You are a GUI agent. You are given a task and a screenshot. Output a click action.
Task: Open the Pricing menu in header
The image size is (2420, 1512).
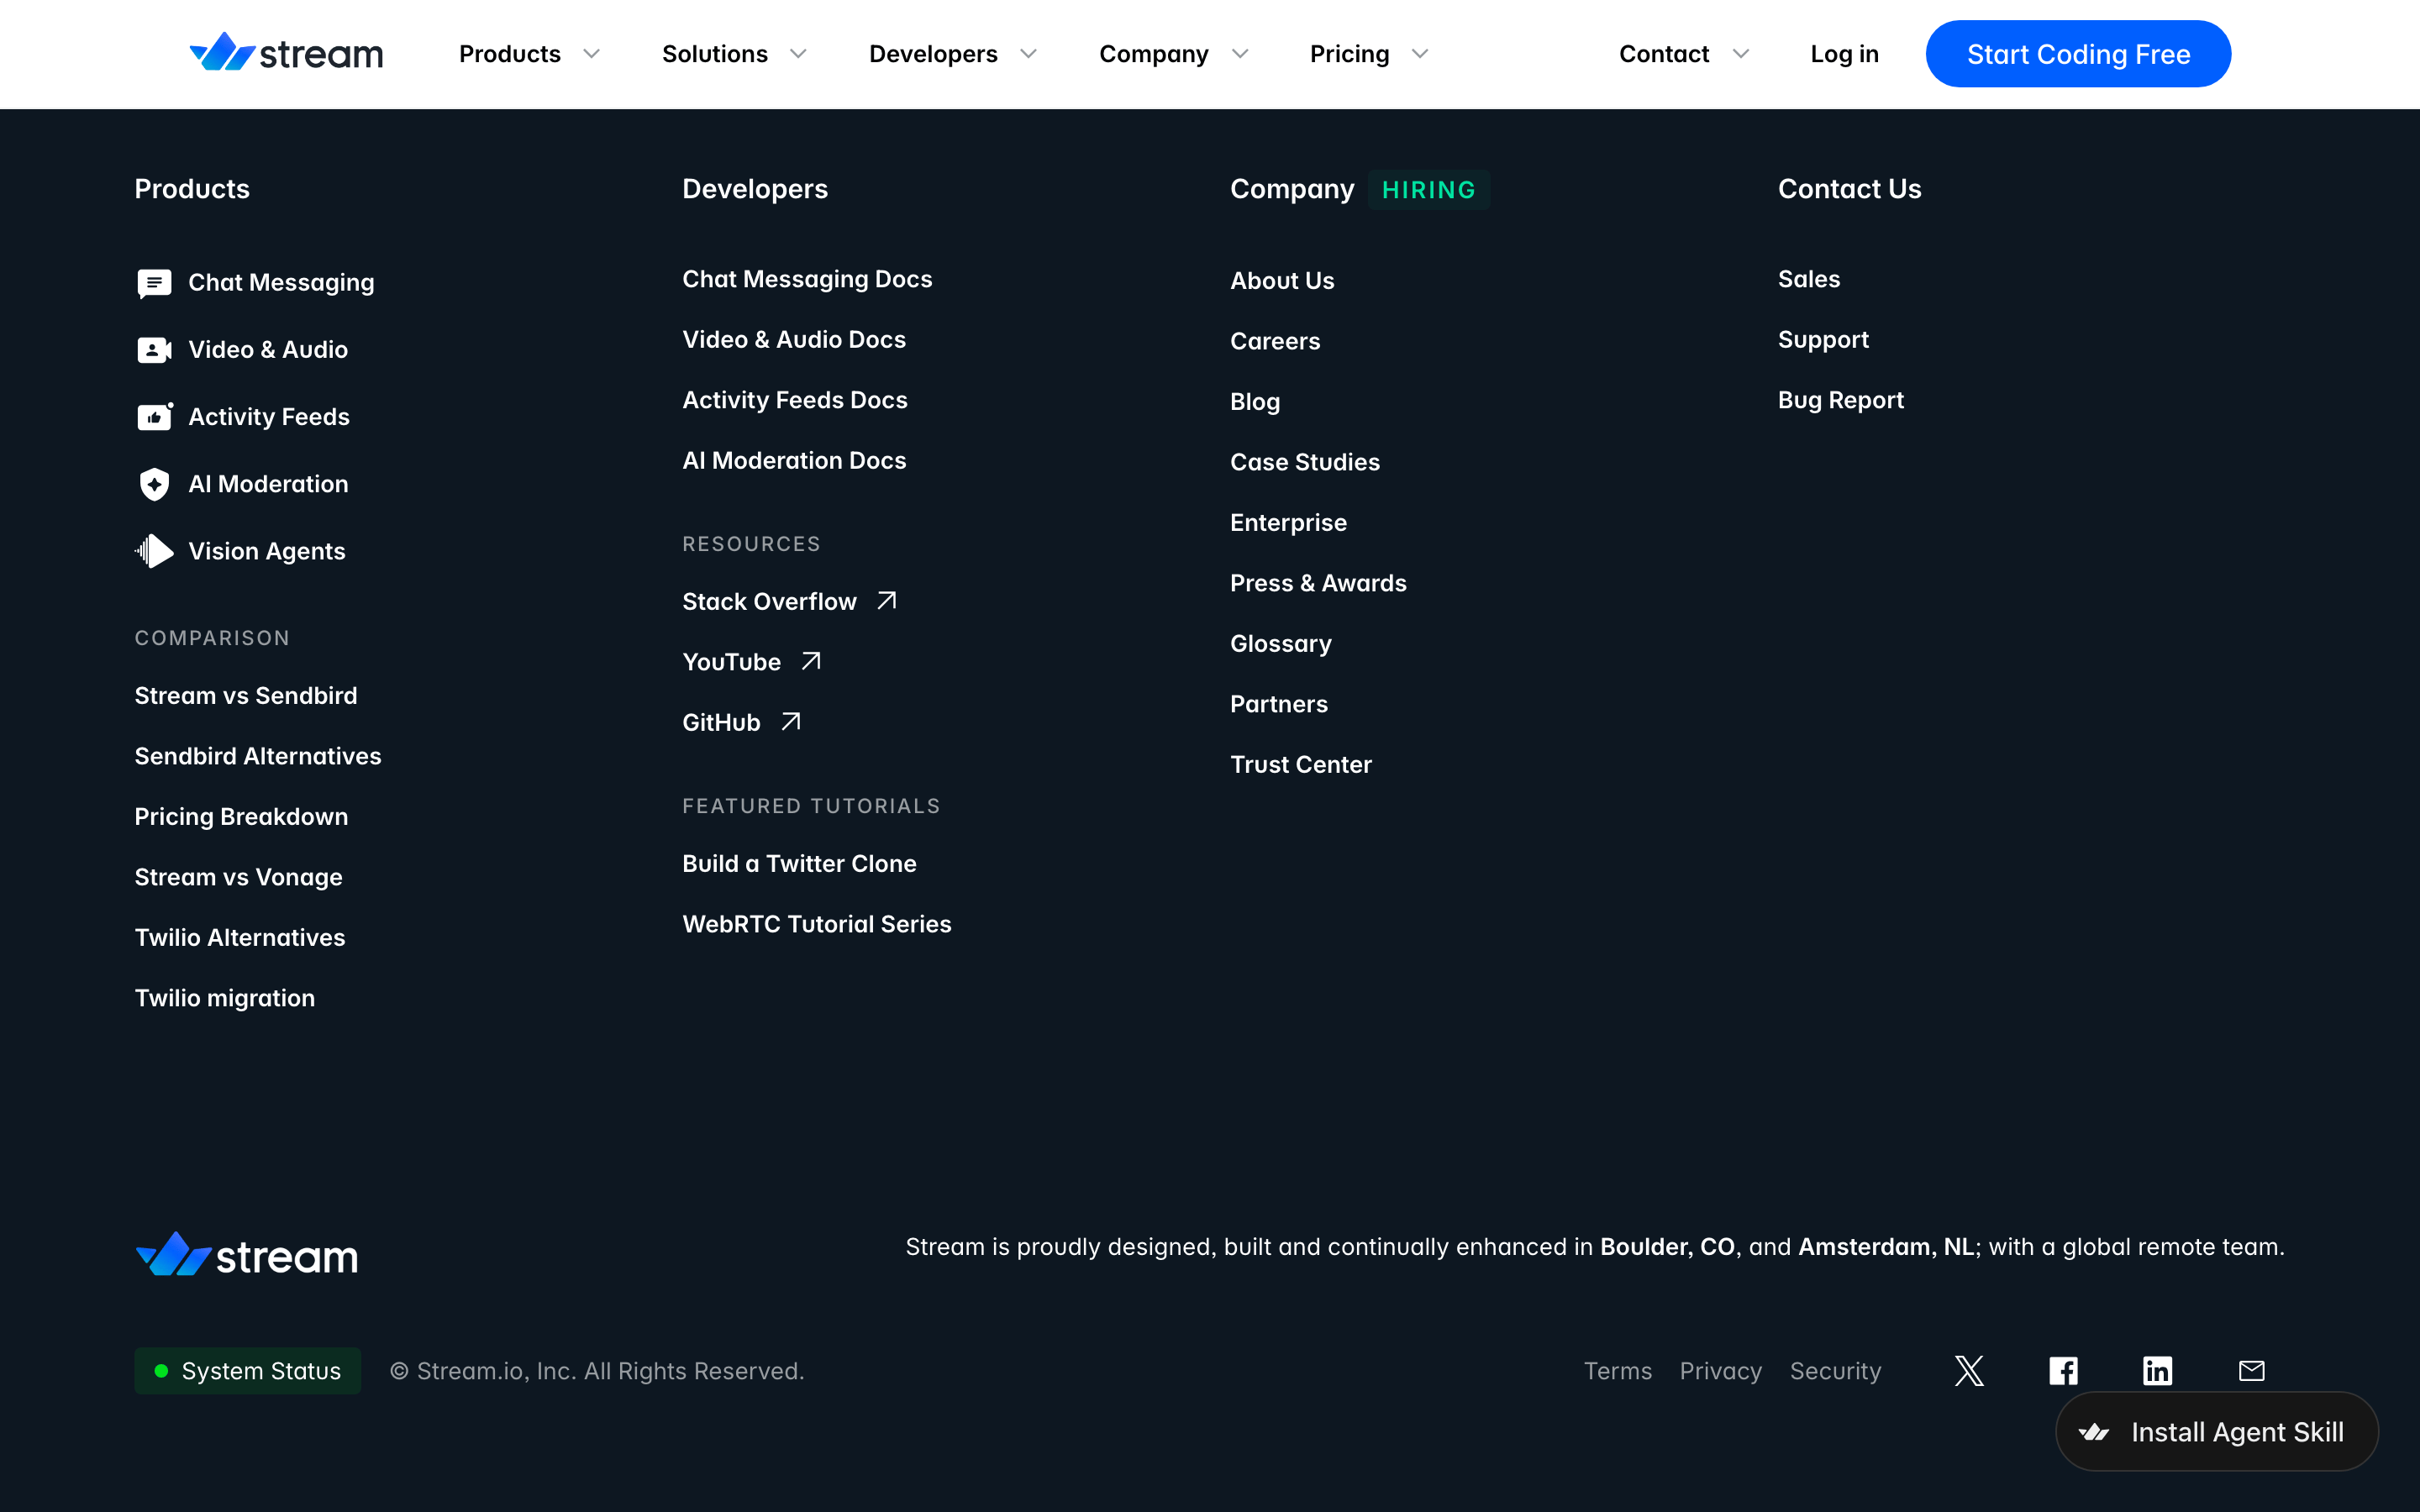click(x=1369, y=54)
